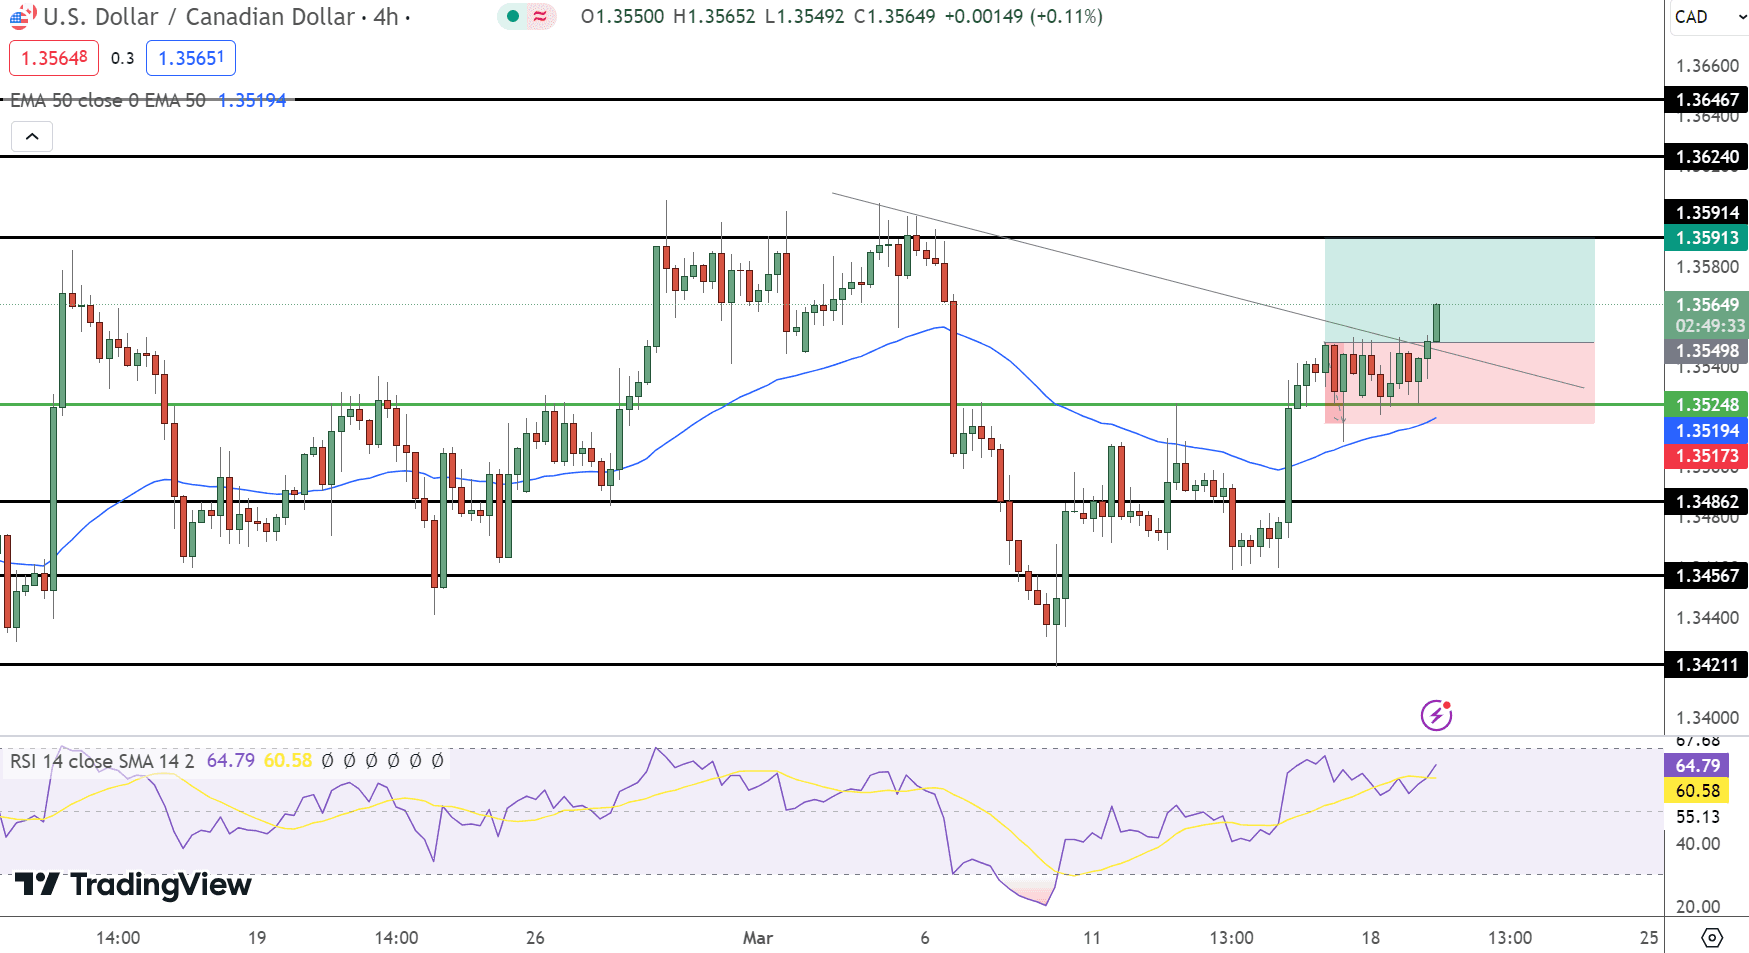
Task: Click the spread value 0.3
Action: coord(122,58)
